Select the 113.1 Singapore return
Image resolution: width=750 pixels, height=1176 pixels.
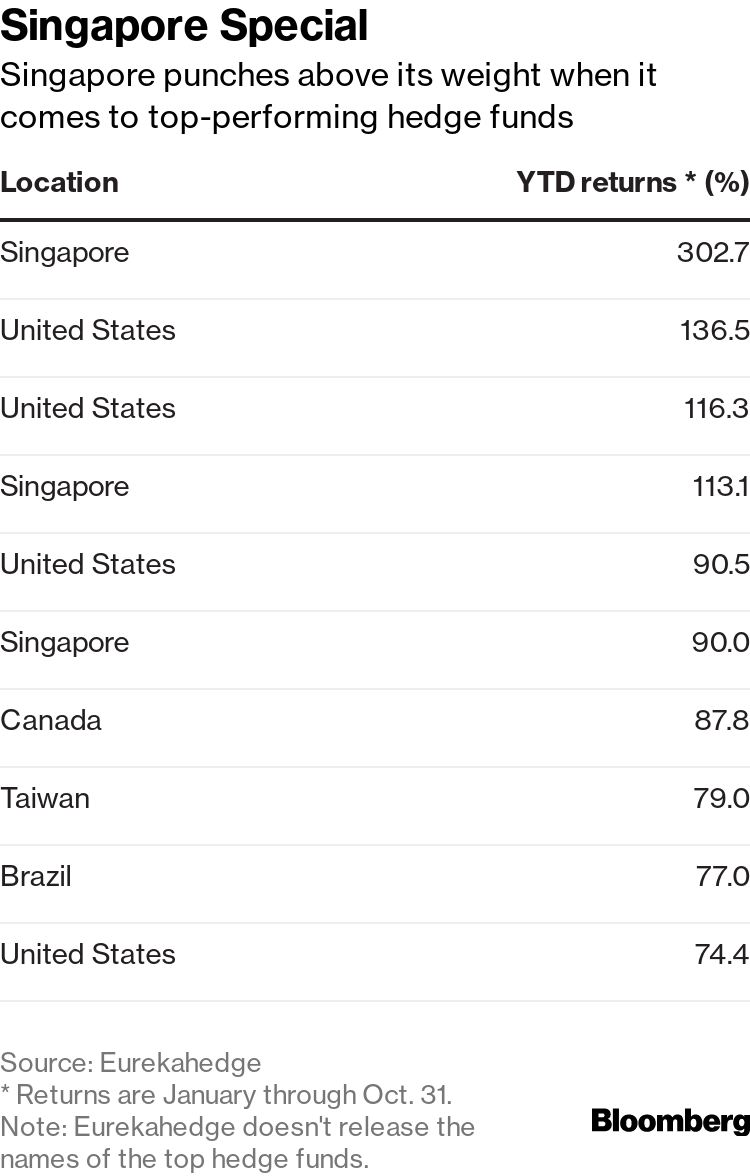(x=720, y=486)
